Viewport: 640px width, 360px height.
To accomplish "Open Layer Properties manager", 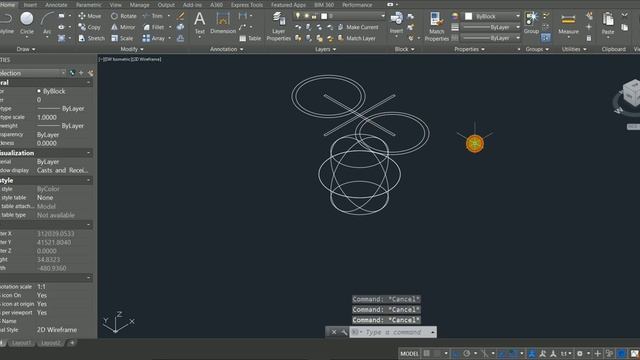I will 278,26.
